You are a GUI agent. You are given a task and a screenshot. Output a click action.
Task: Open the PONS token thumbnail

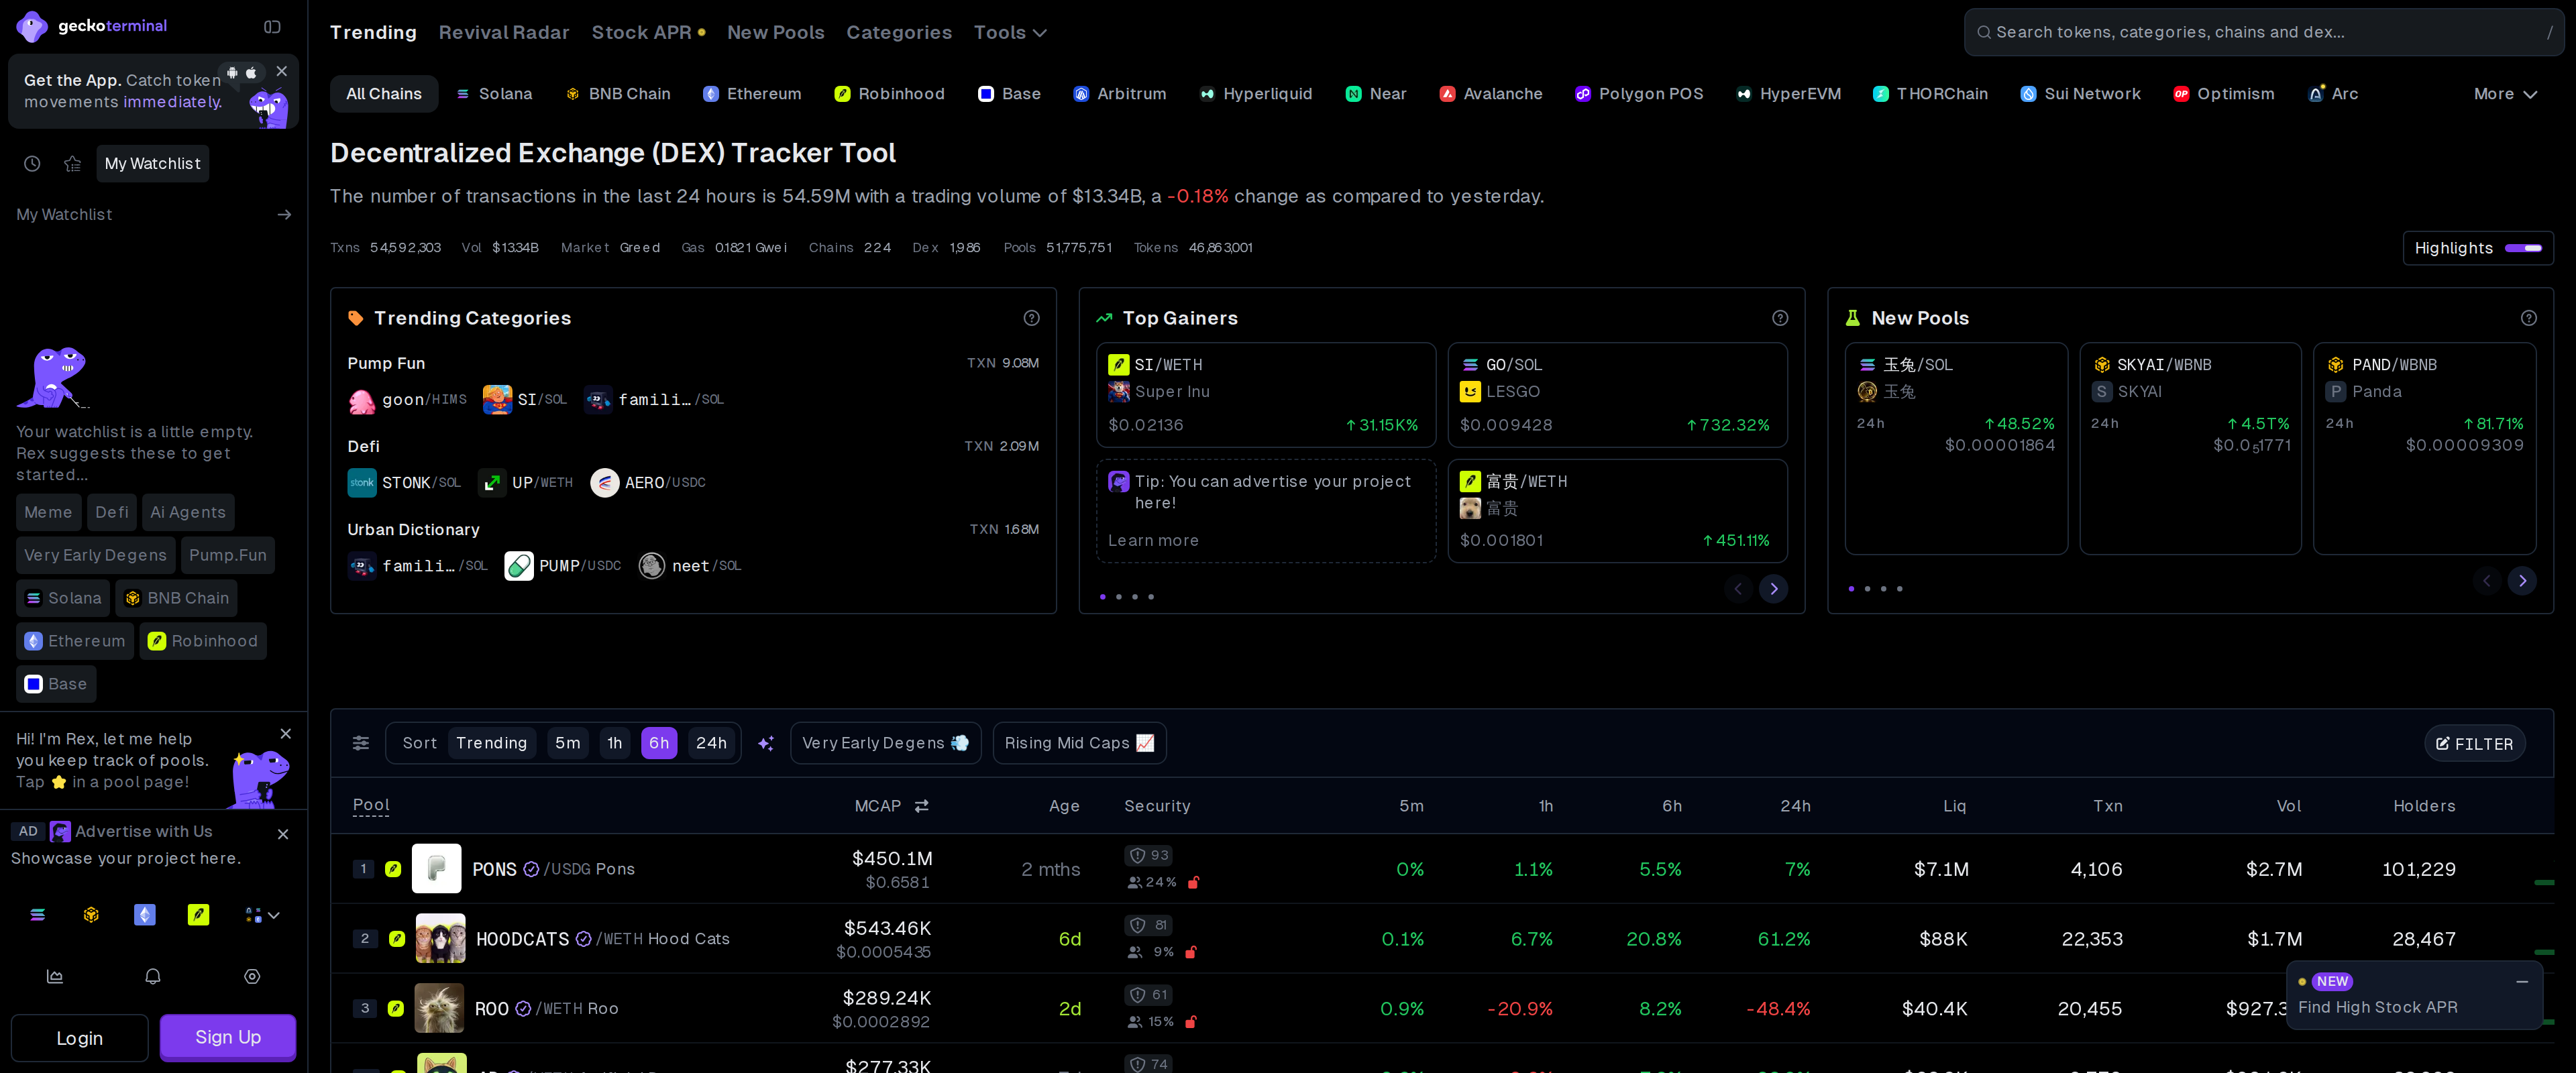click(x=437, y=868)
